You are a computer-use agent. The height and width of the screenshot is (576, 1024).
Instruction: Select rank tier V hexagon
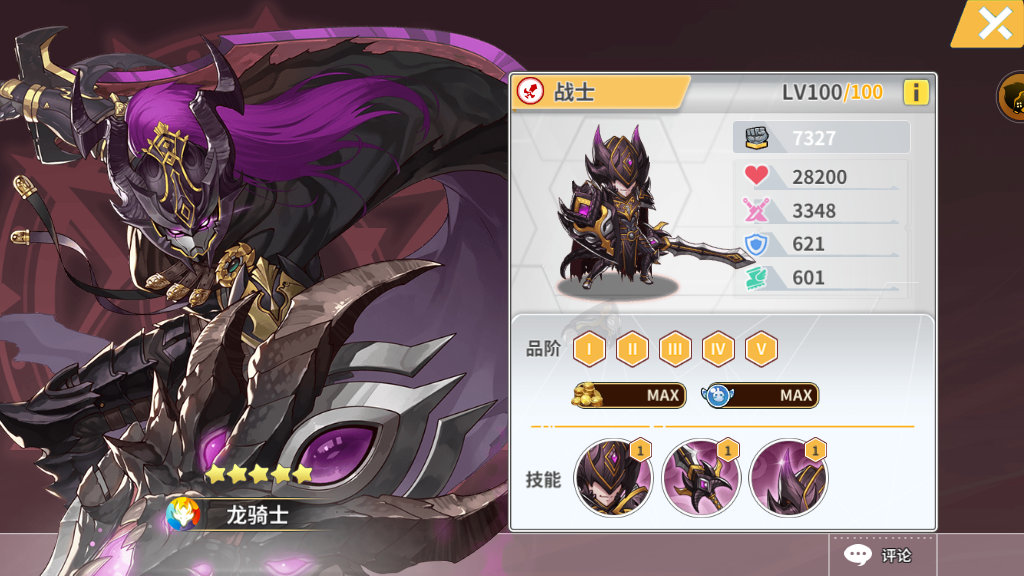pyautogui.click(x=761, y=349)
